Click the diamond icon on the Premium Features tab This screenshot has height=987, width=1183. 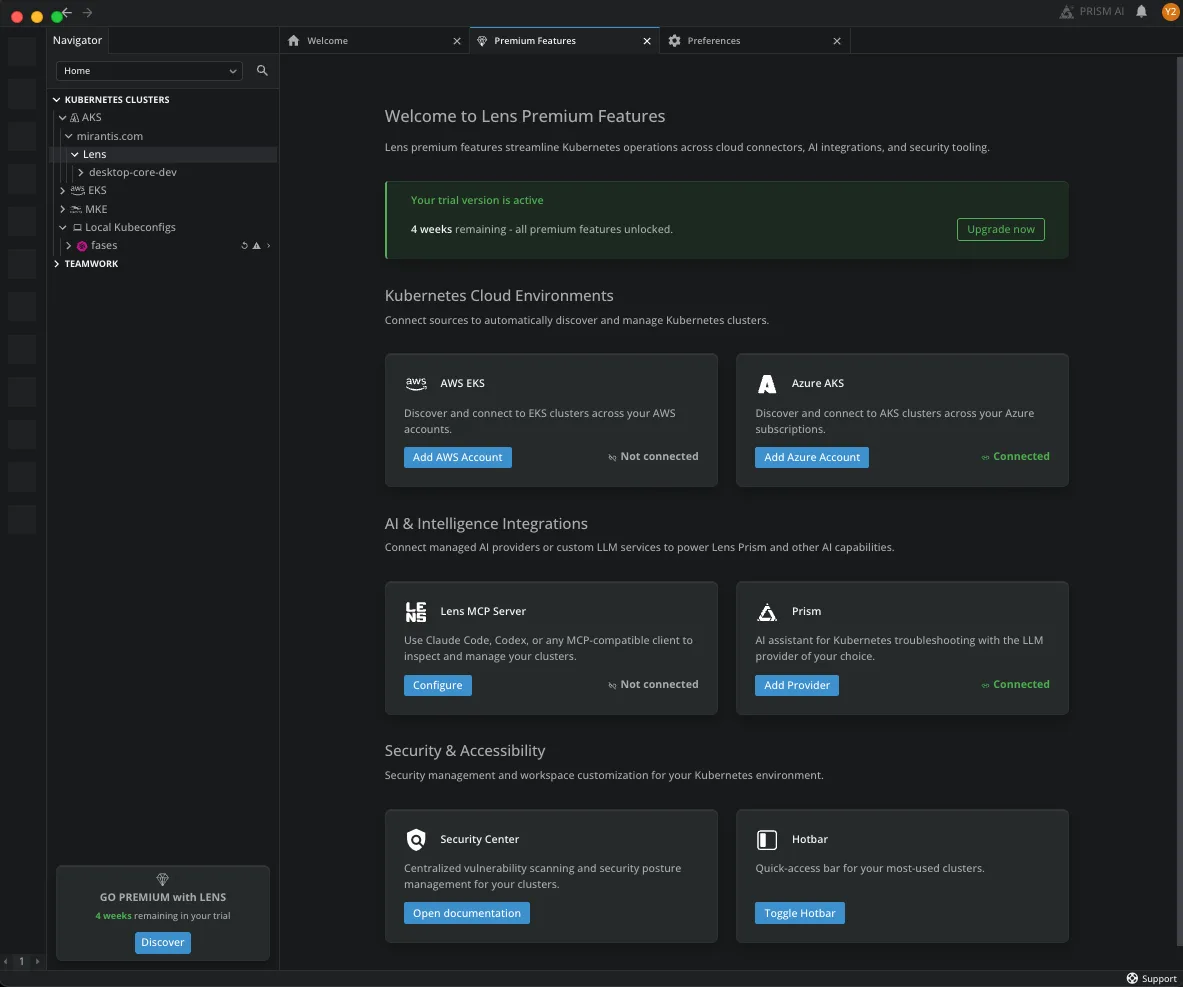pyautogui.click(x=482, y=41)
